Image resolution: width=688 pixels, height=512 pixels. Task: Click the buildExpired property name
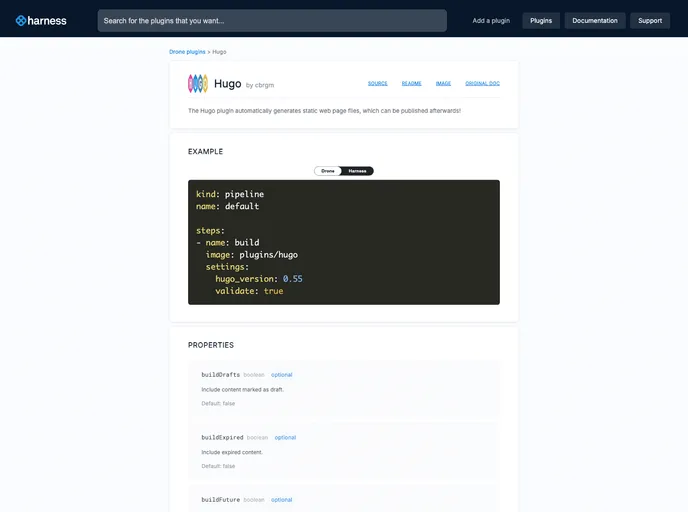pyautogui.click(x=222, y=437)
